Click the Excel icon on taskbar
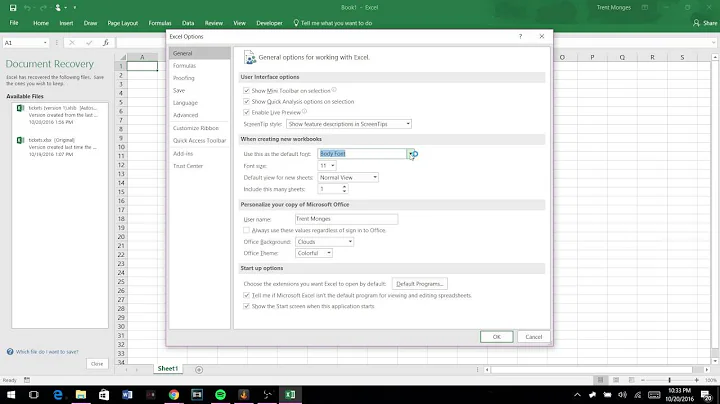This screenshot has height=404, width=720. [x=290, y=394]
